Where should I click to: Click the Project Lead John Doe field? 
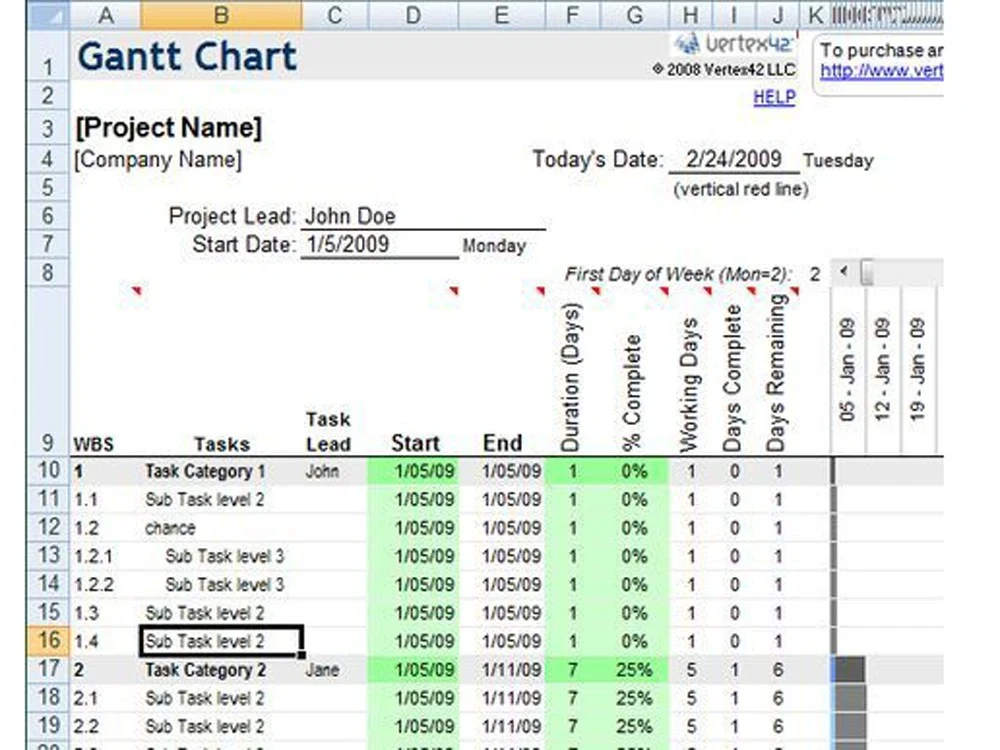(423, 216)
